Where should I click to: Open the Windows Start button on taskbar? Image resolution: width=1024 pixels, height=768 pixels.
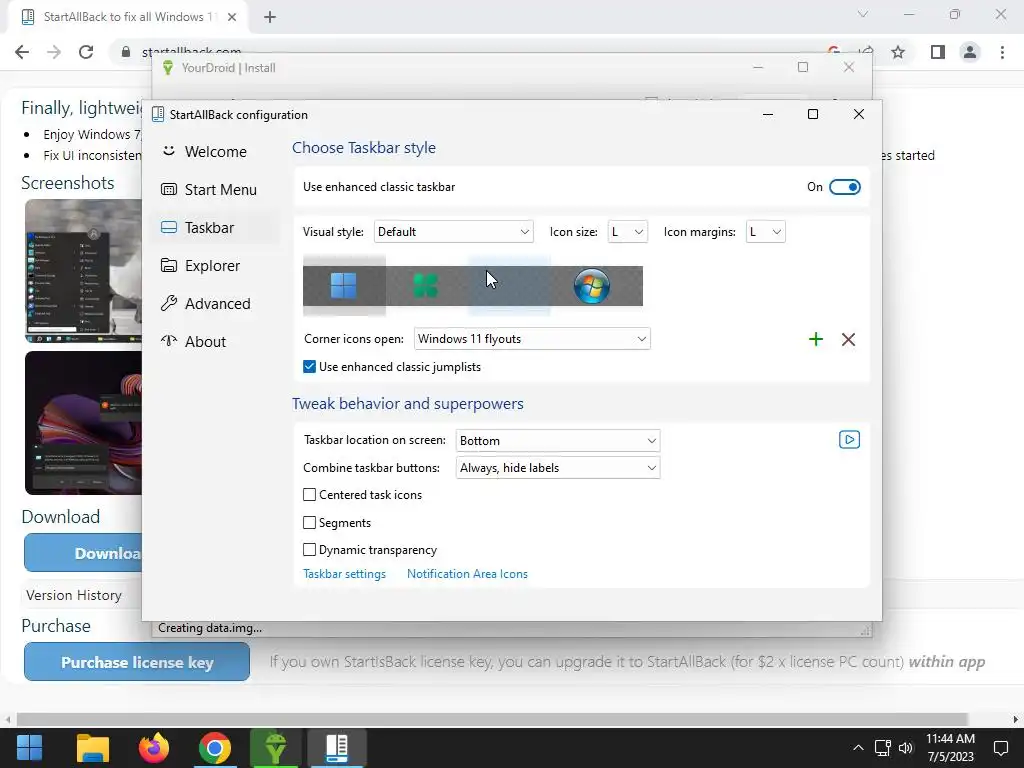(x=29, y=748)
